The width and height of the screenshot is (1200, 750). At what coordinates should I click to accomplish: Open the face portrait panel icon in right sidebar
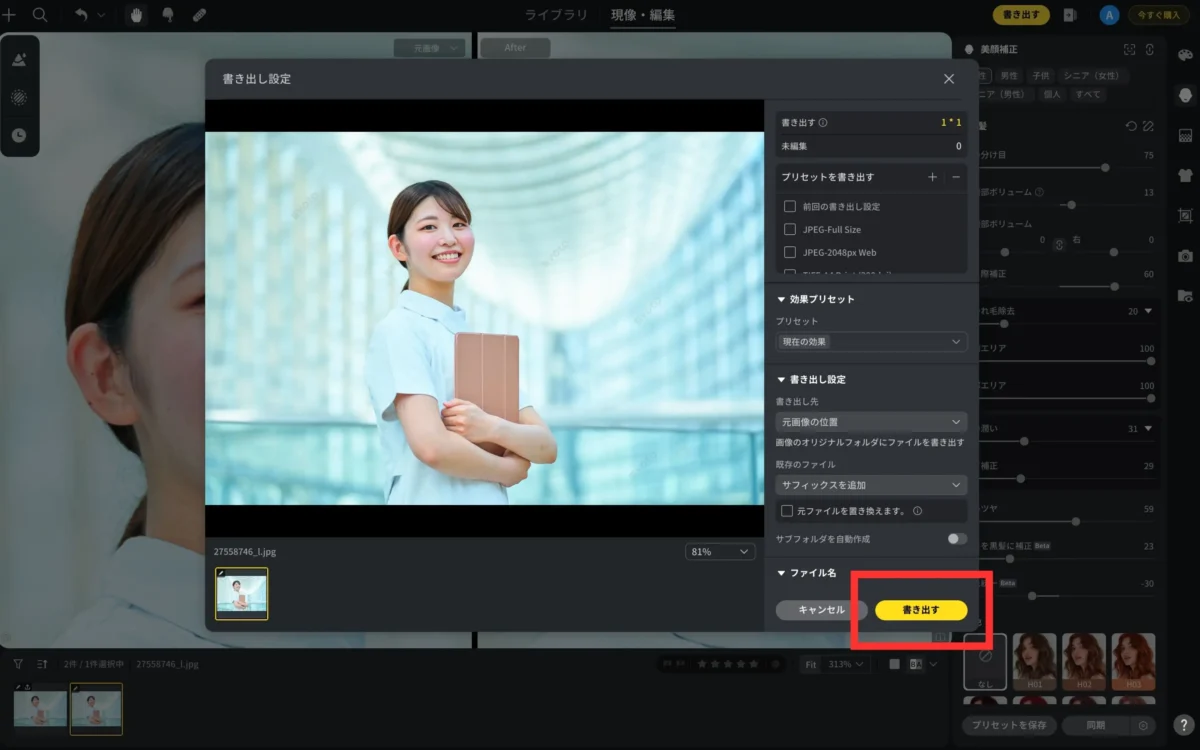pyautogui.click(x=1186, y=95)
